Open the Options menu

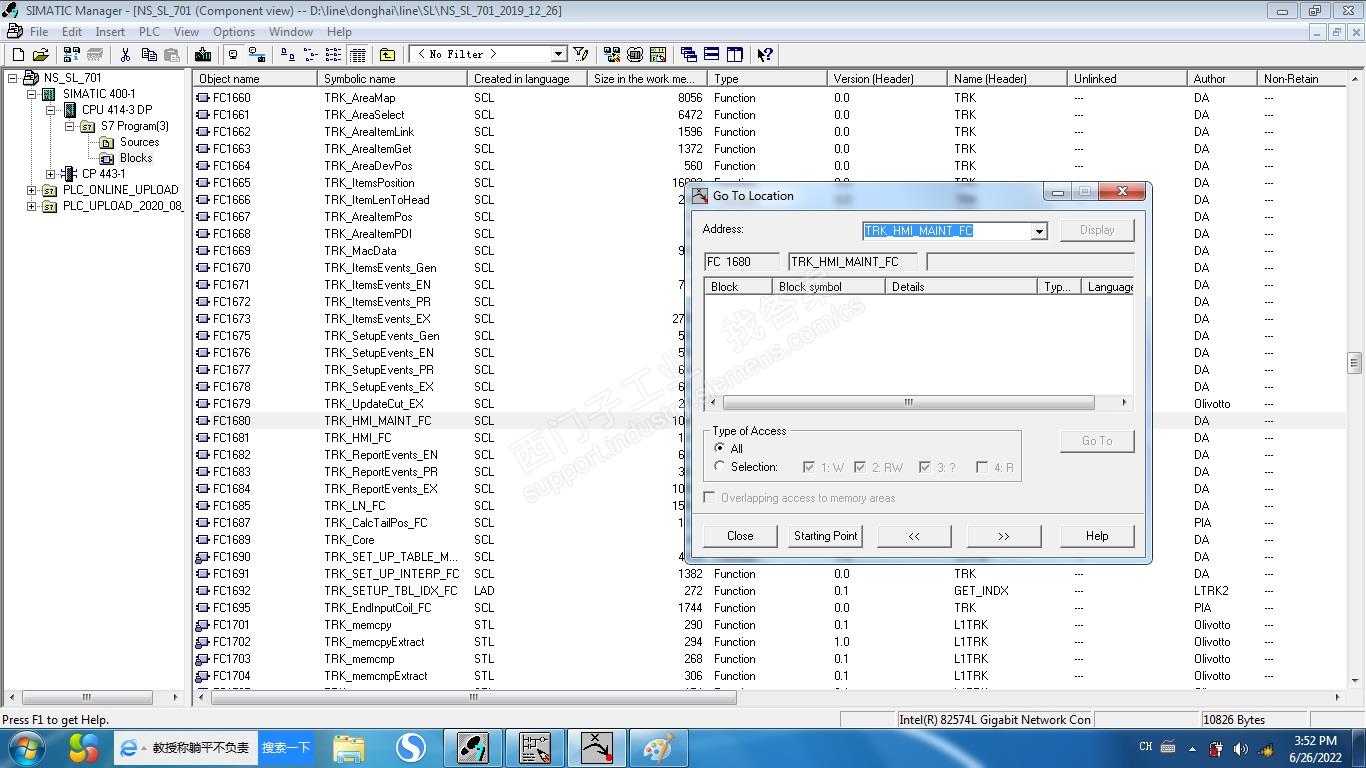234,32
